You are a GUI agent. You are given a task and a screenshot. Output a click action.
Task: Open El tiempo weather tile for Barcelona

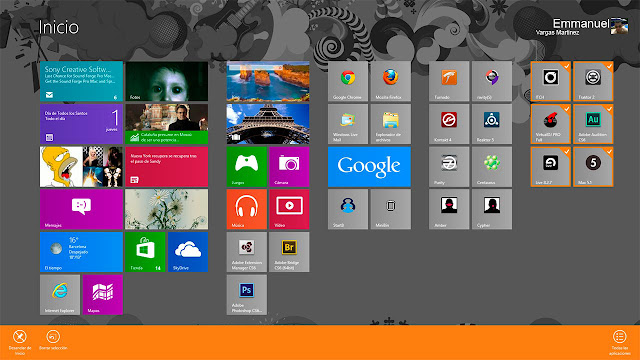point(81,252)
